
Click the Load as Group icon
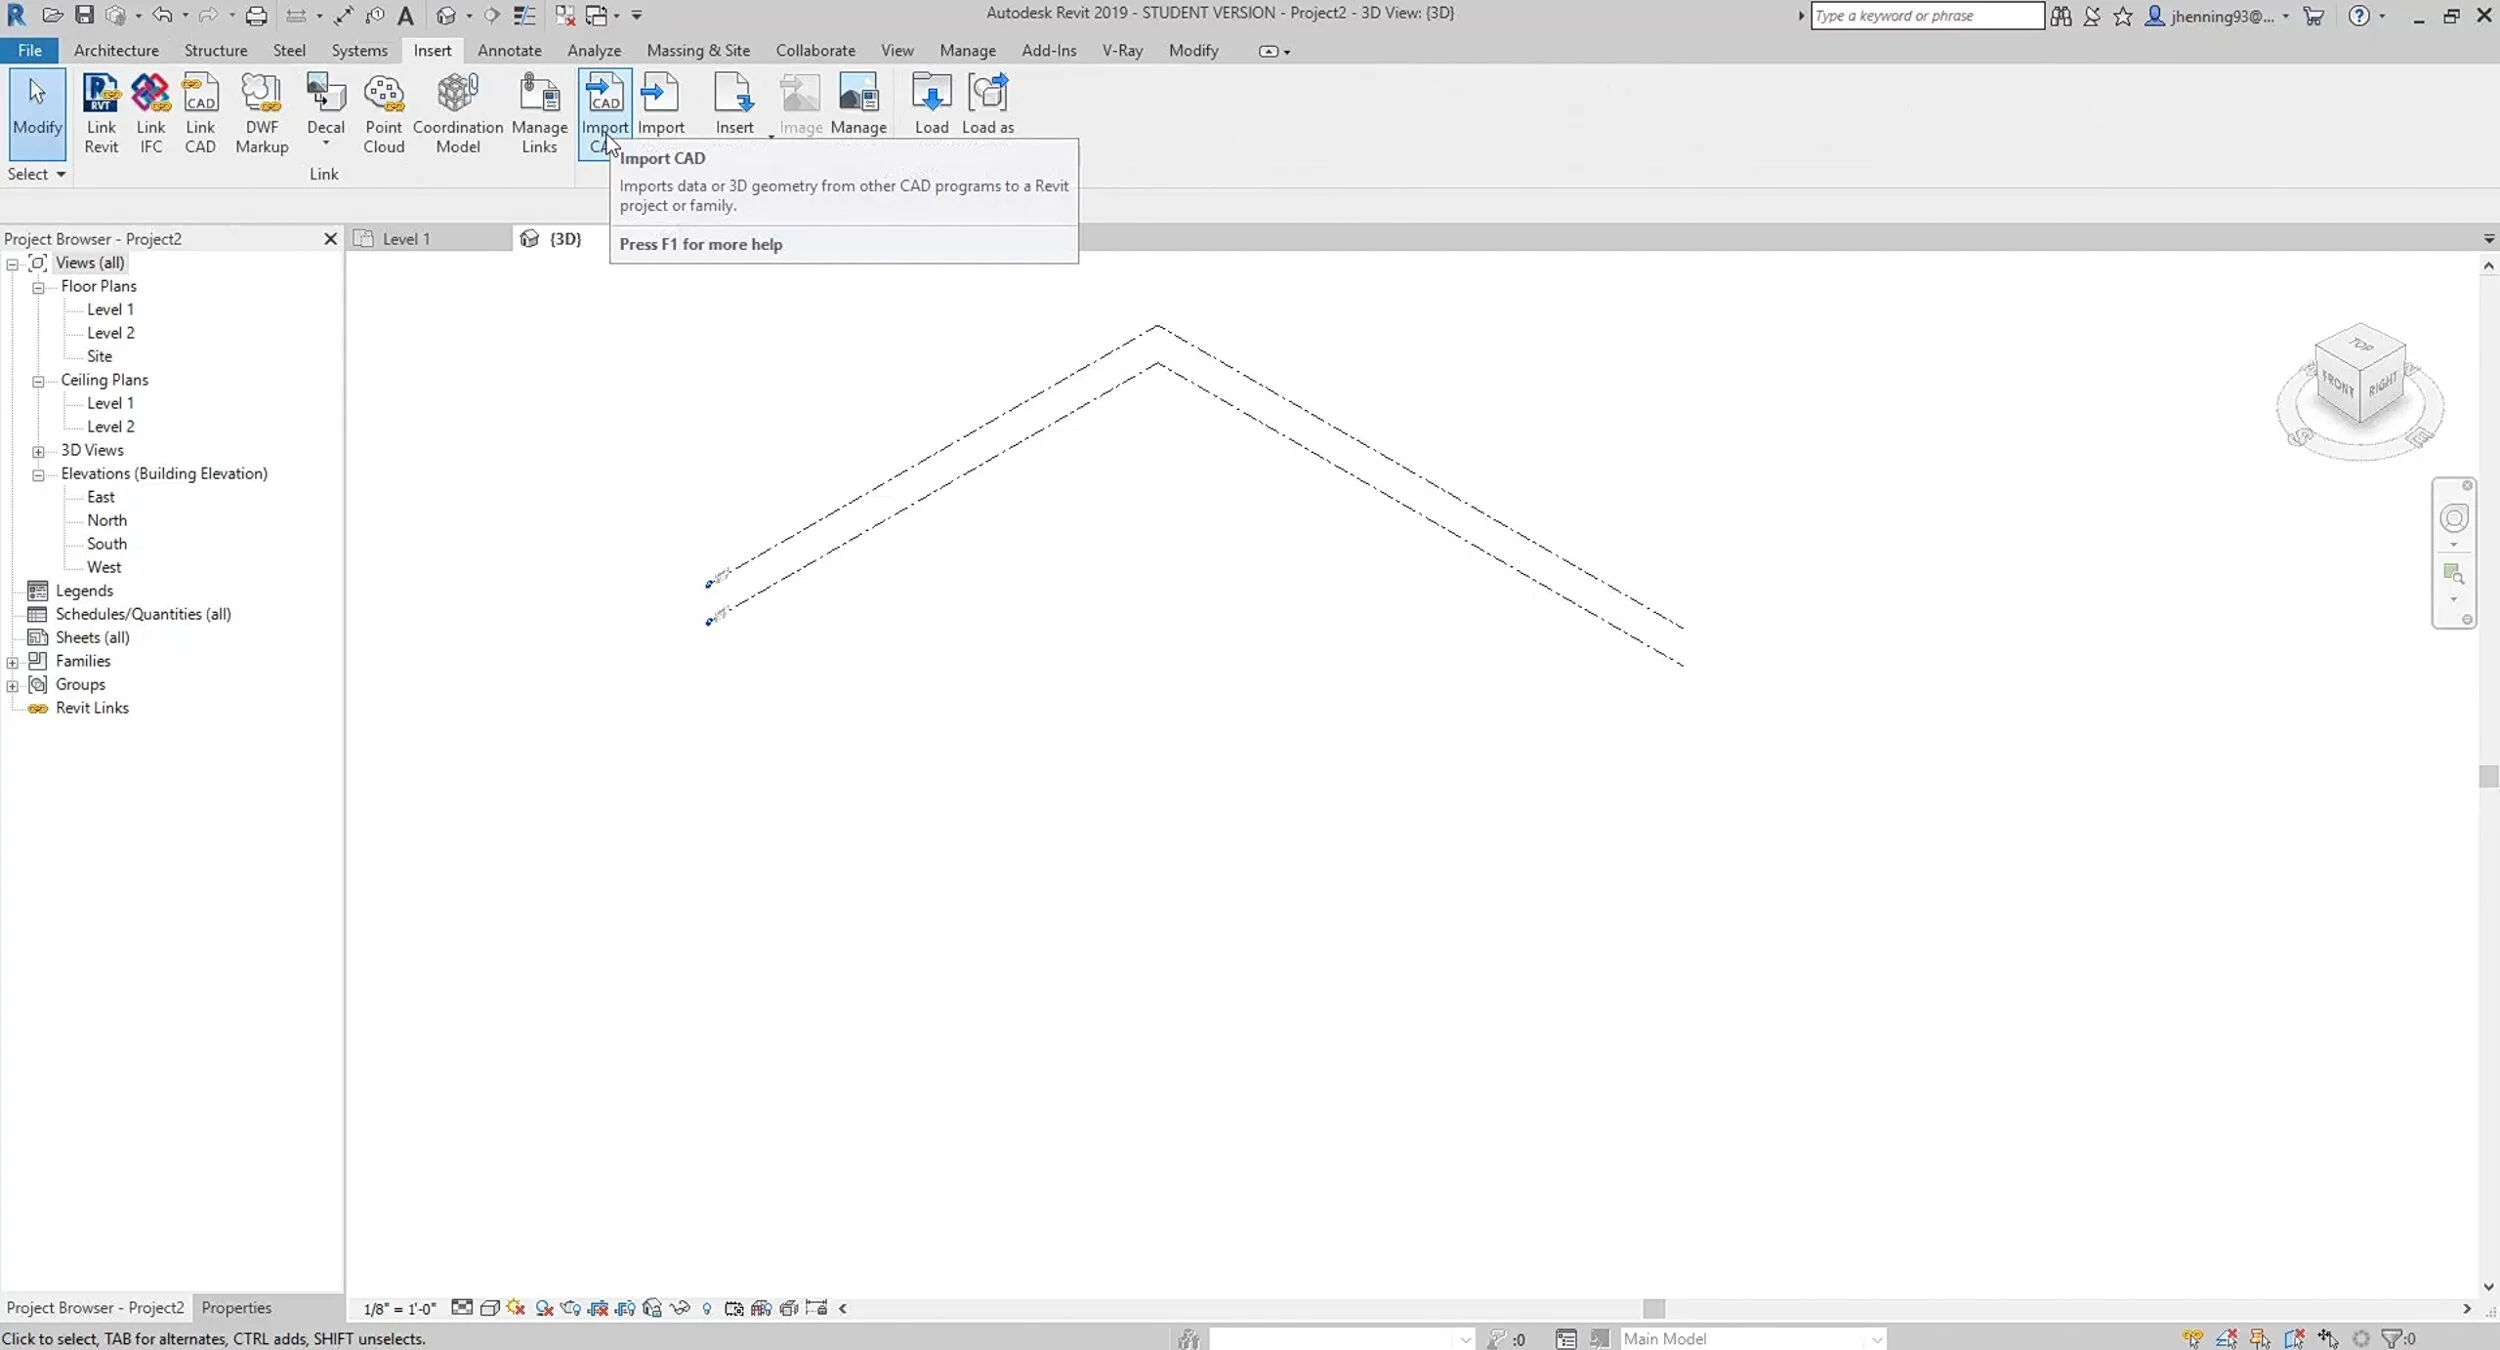click(988, 103)
